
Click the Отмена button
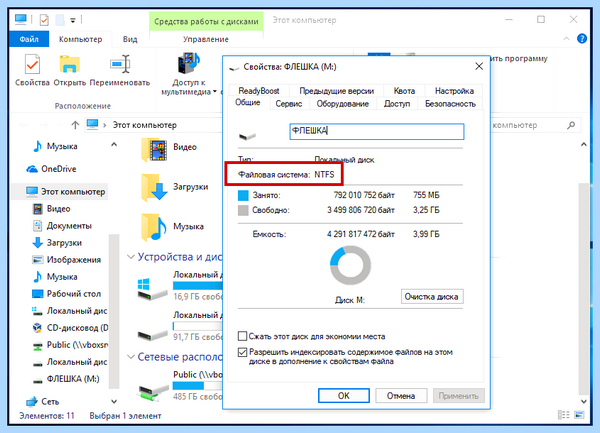click(x=401, y=396)
